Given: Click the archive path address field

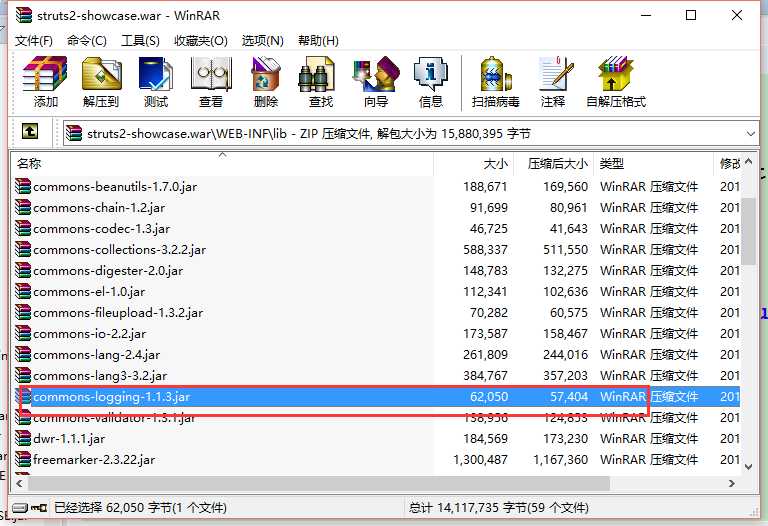Looking at the screenshot, I should click(410, 133).
